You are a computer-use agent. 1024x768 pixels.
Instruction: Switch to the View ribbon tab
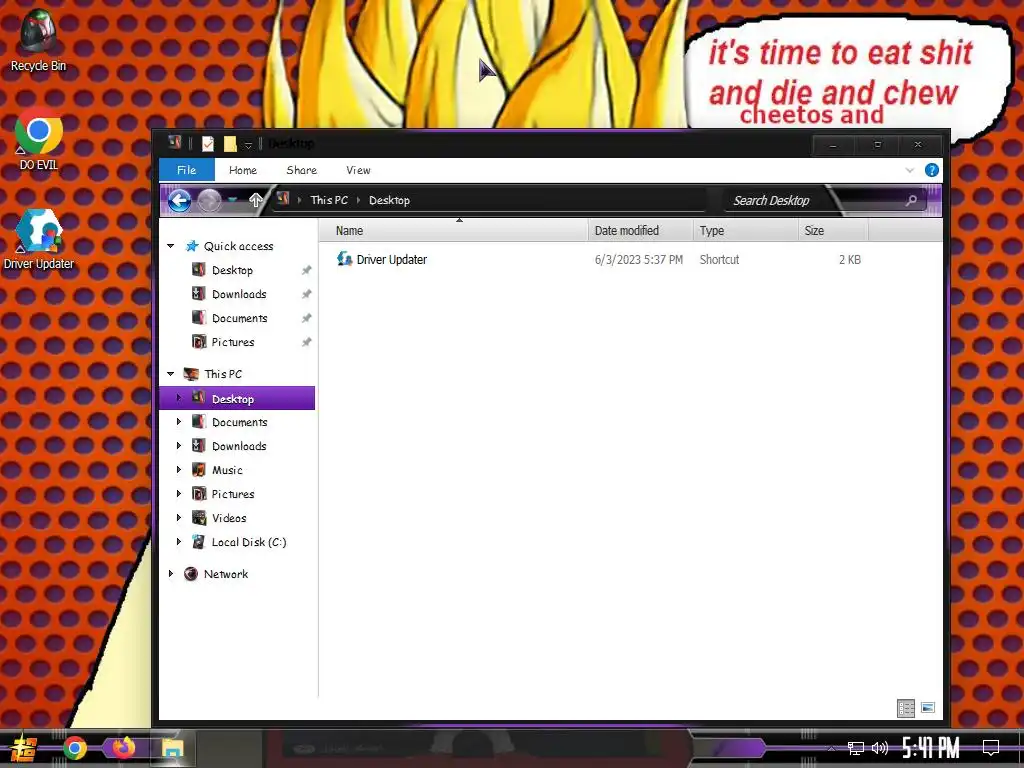point(359,170)
